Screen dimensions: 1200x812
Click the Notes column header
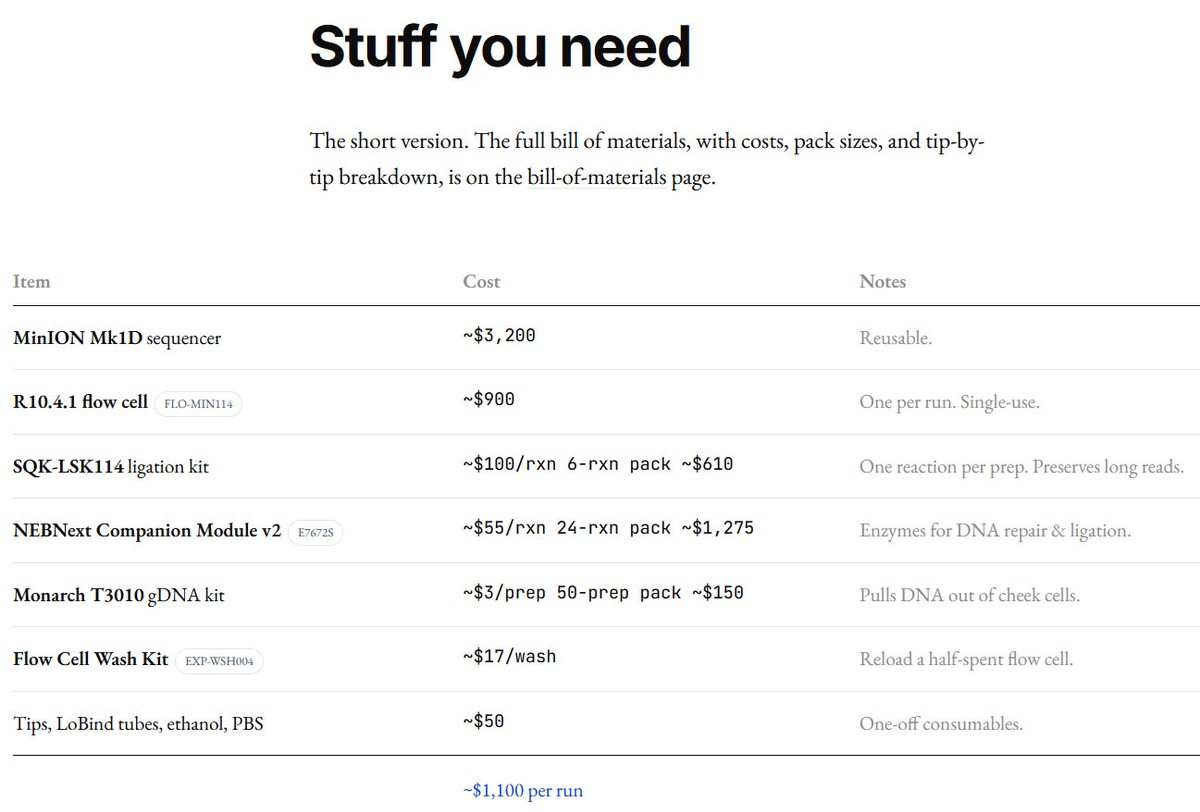tap(882, 282)
